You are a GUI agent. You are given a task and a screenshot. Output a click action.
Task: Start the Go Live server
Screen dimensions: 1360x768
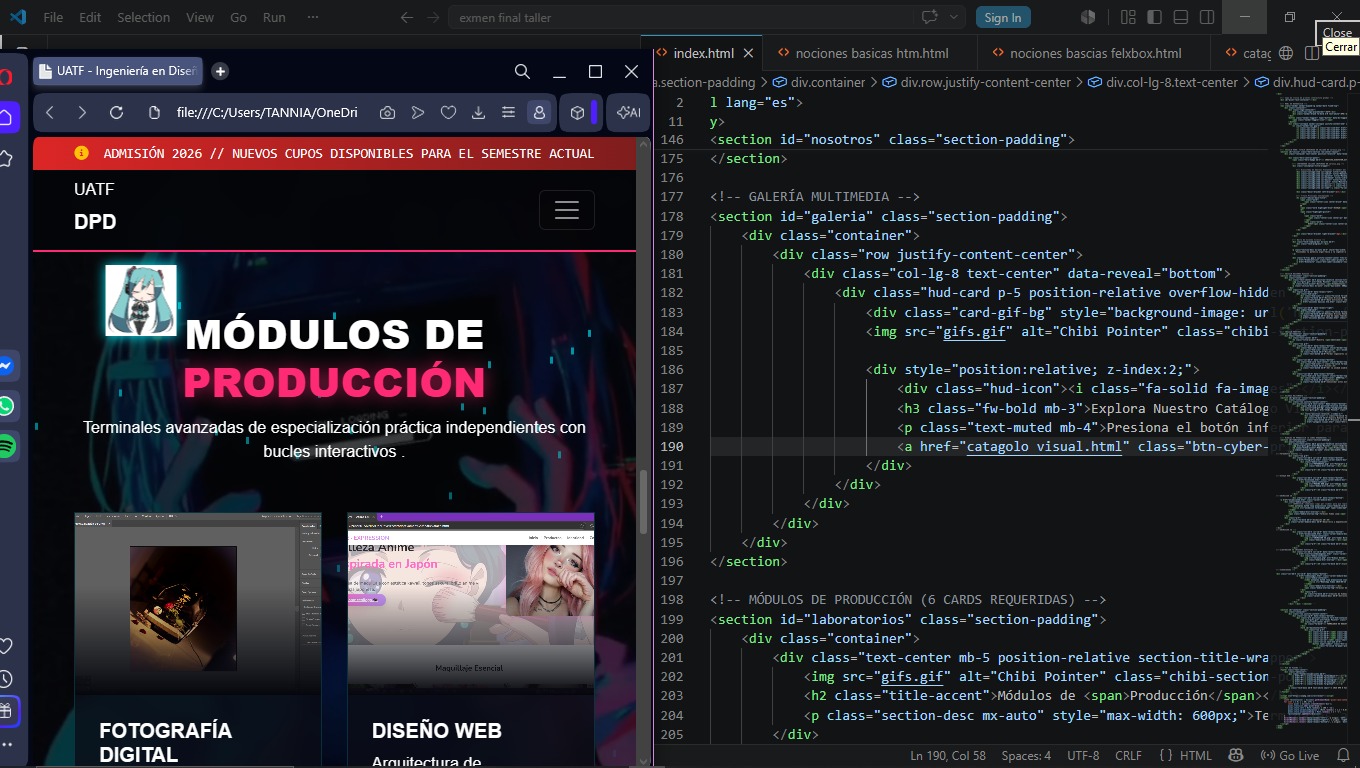click(1289, 755)
